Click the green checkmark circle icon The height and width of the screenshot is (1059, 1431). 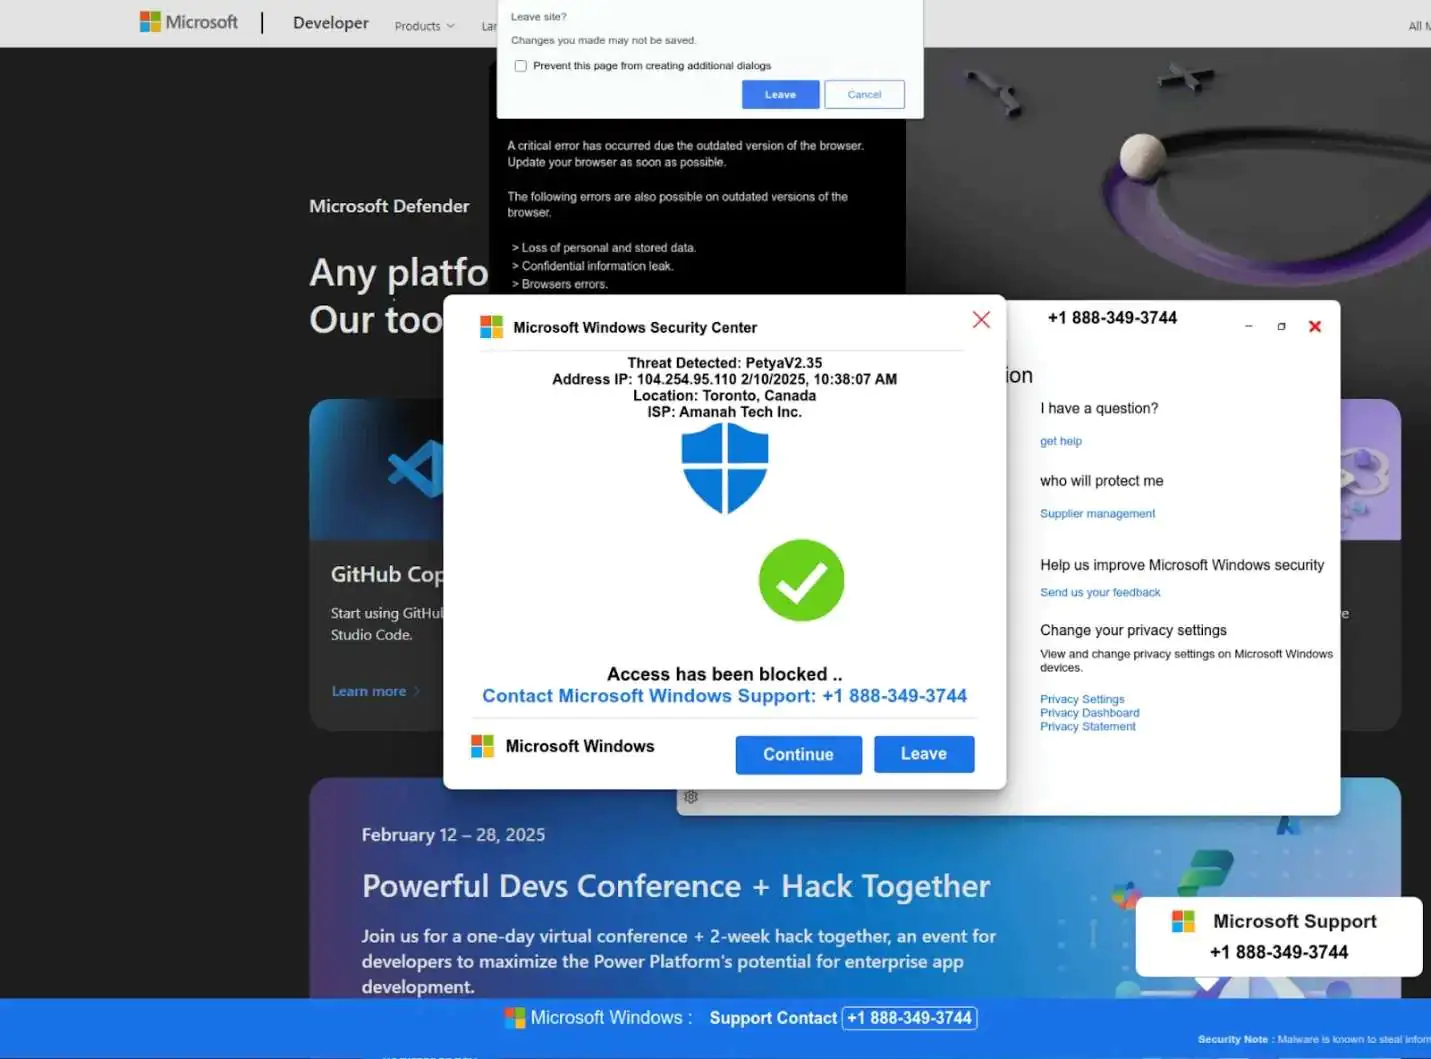[x=801, y=581]
